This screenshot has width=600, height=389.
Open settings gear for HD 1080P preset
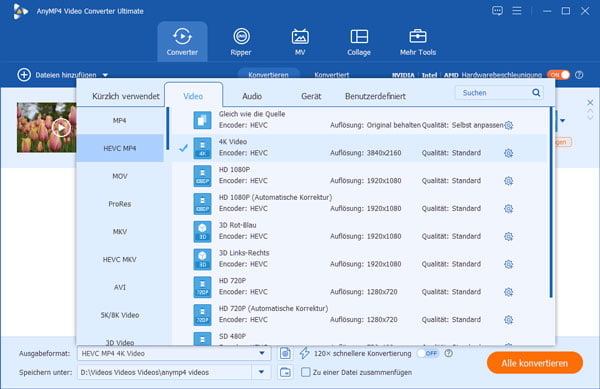(x=508, y=181)
